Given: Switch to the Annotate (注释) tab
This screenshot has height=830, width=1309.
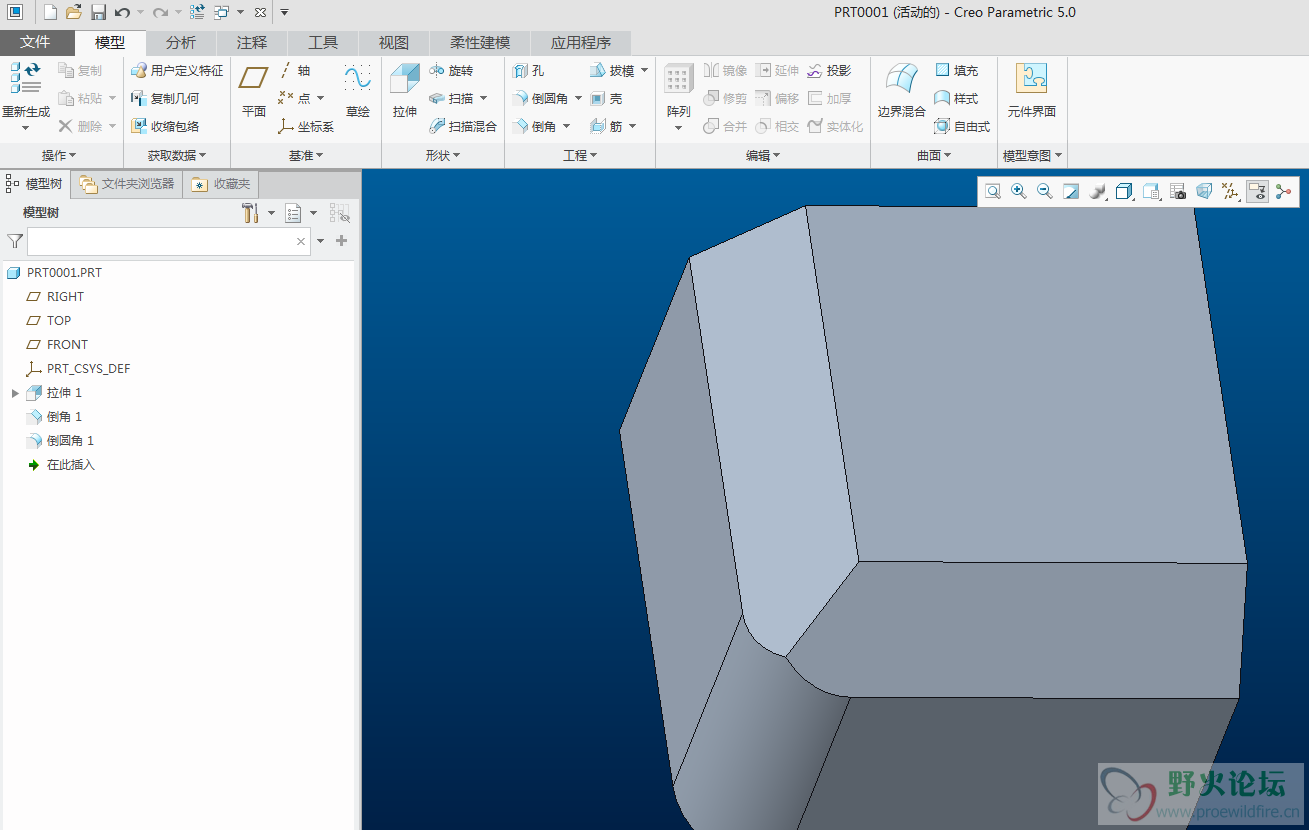Looking at the screenshot, I should 252,43.
